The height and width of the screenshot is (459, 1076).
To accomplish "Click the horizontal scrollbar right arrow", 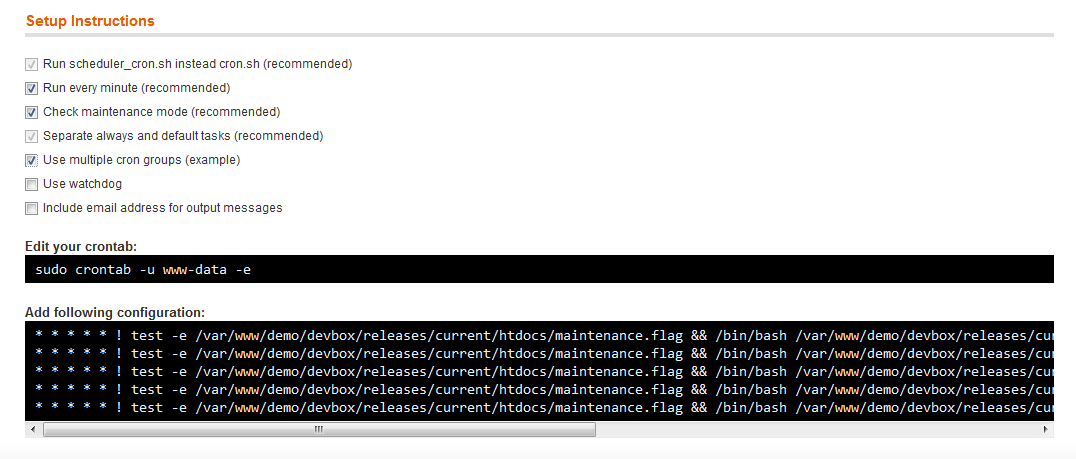I will point(1046,429).
